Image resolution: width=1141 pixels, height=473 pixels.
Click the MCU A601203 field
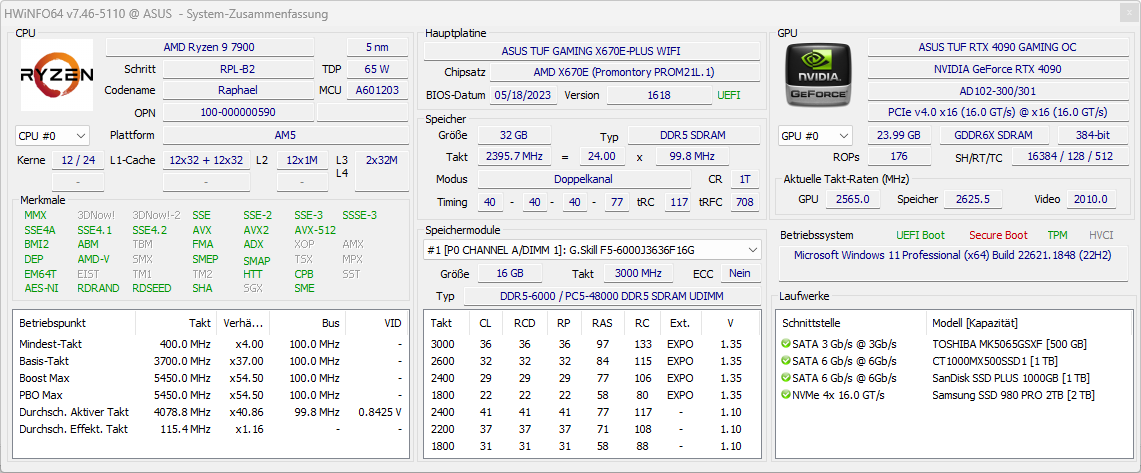377,90
